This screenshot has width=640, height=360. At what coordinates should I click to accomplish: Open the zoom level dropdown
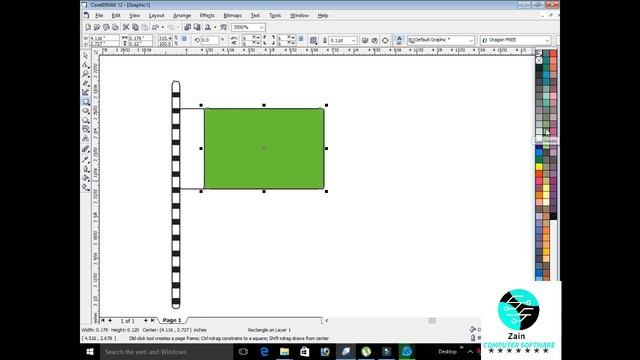coord(262,27)
